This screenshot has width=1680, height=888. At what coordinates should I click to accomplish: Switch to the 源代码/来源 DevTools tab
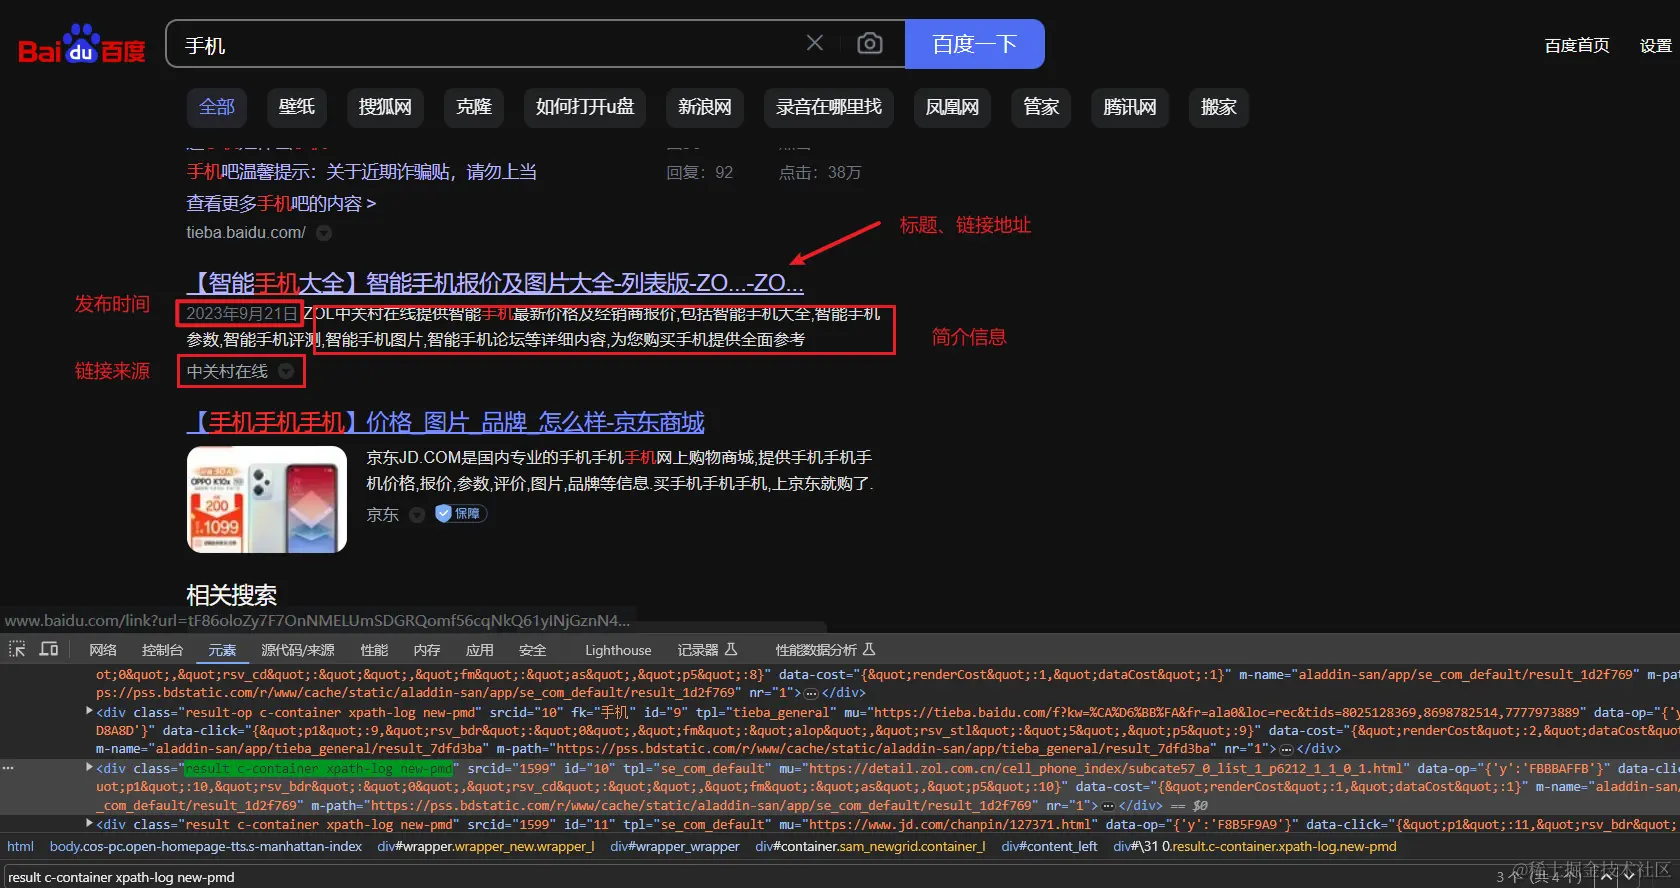tap(298, 650)
